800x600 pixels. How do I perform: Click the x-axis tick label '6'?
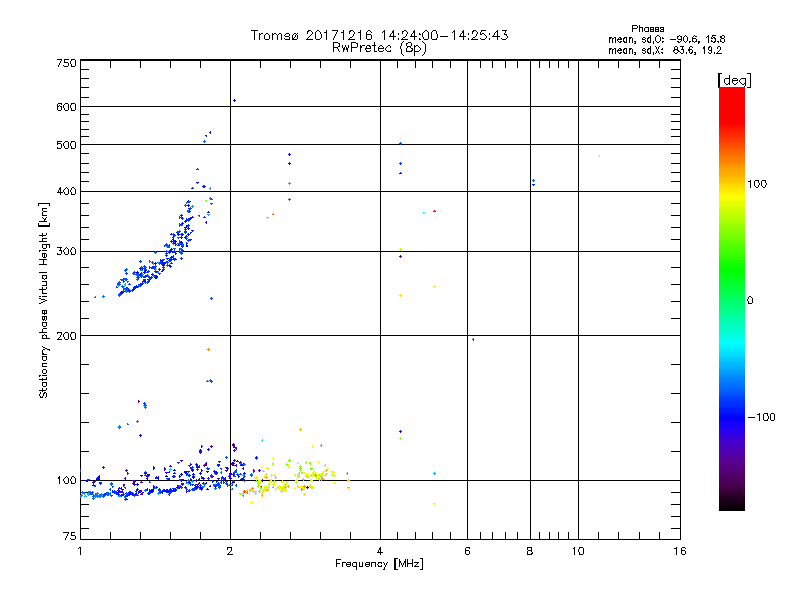click(x=467, y=551)
